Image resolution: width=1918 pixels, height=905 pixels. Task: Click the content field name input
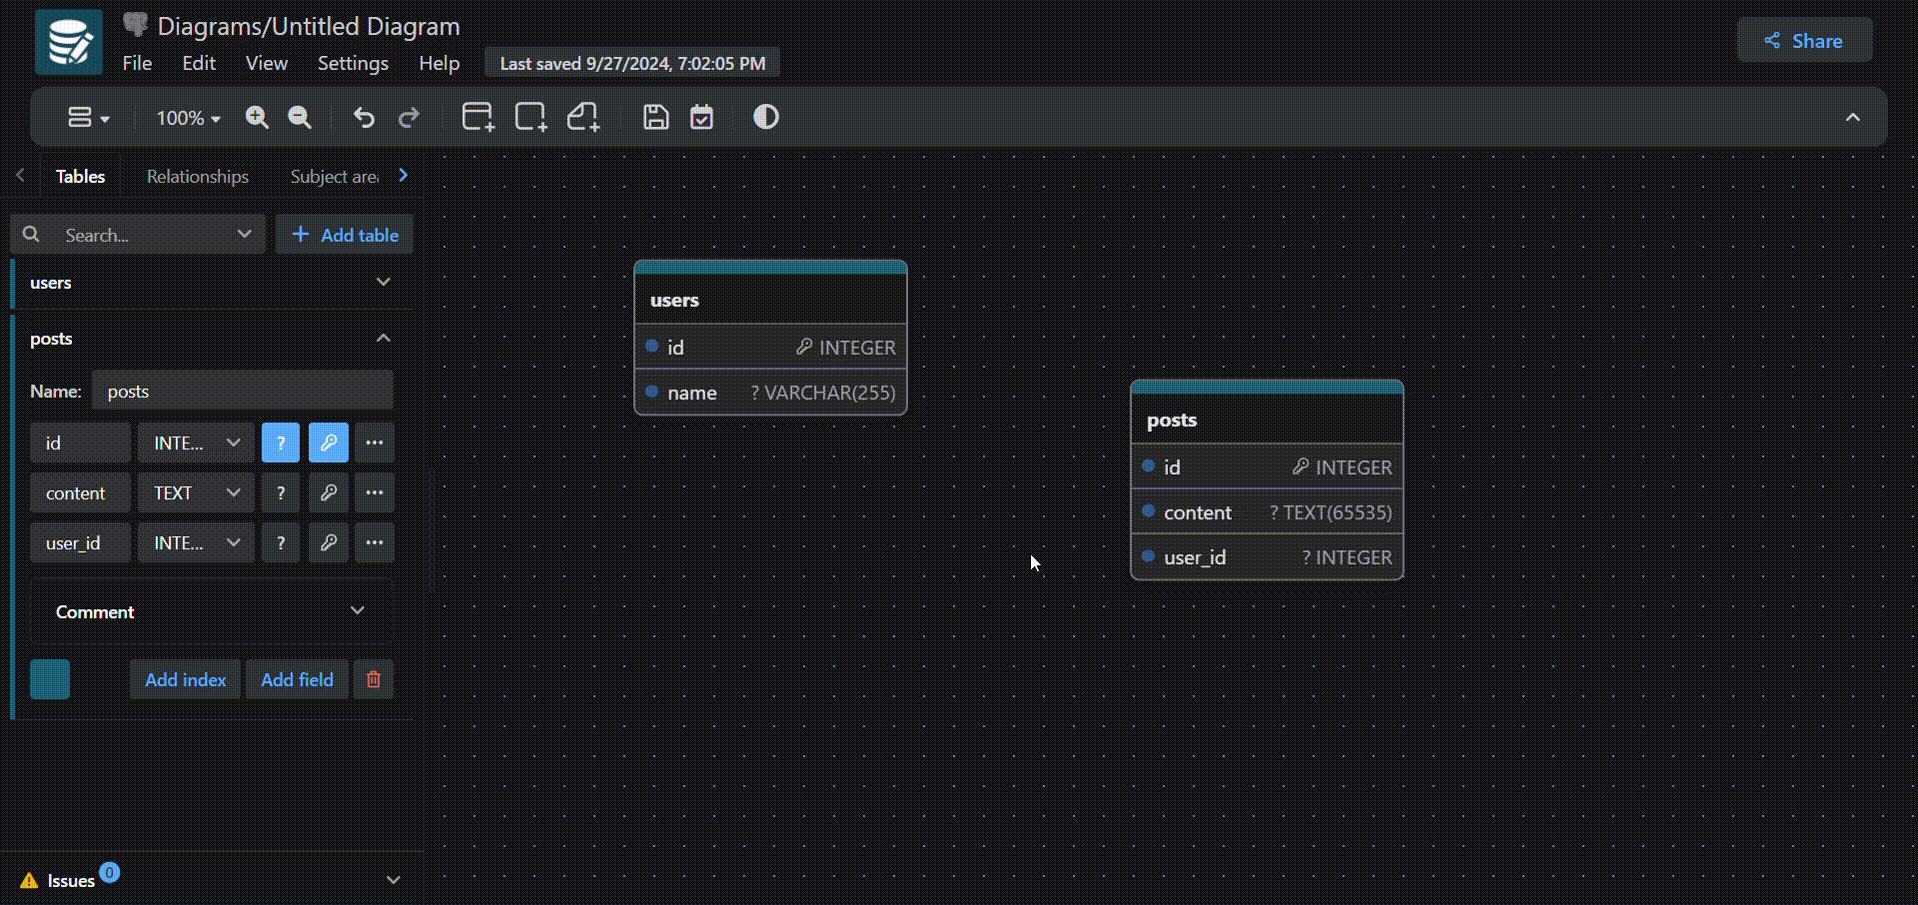tap(80, 493)
